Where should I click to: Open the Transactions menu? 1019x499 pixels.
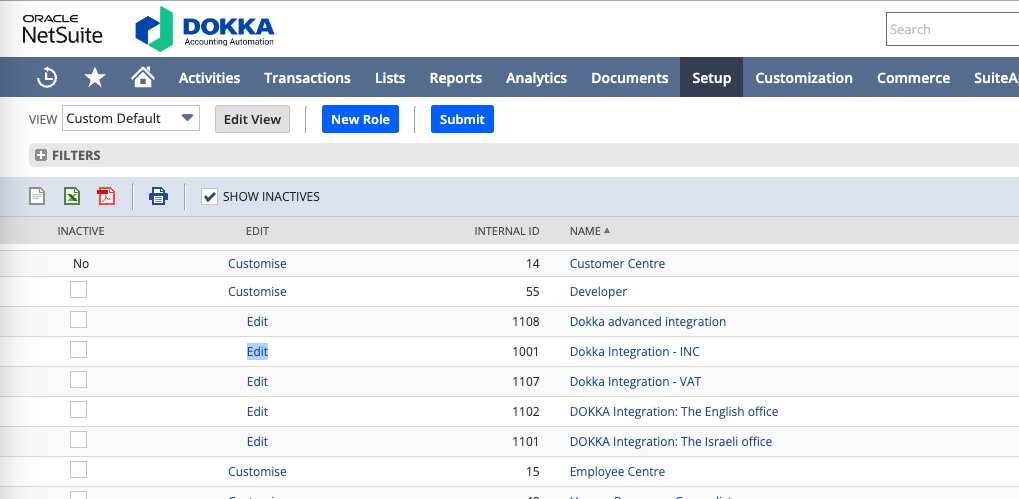pyautogui.click(x=307, y=78)
